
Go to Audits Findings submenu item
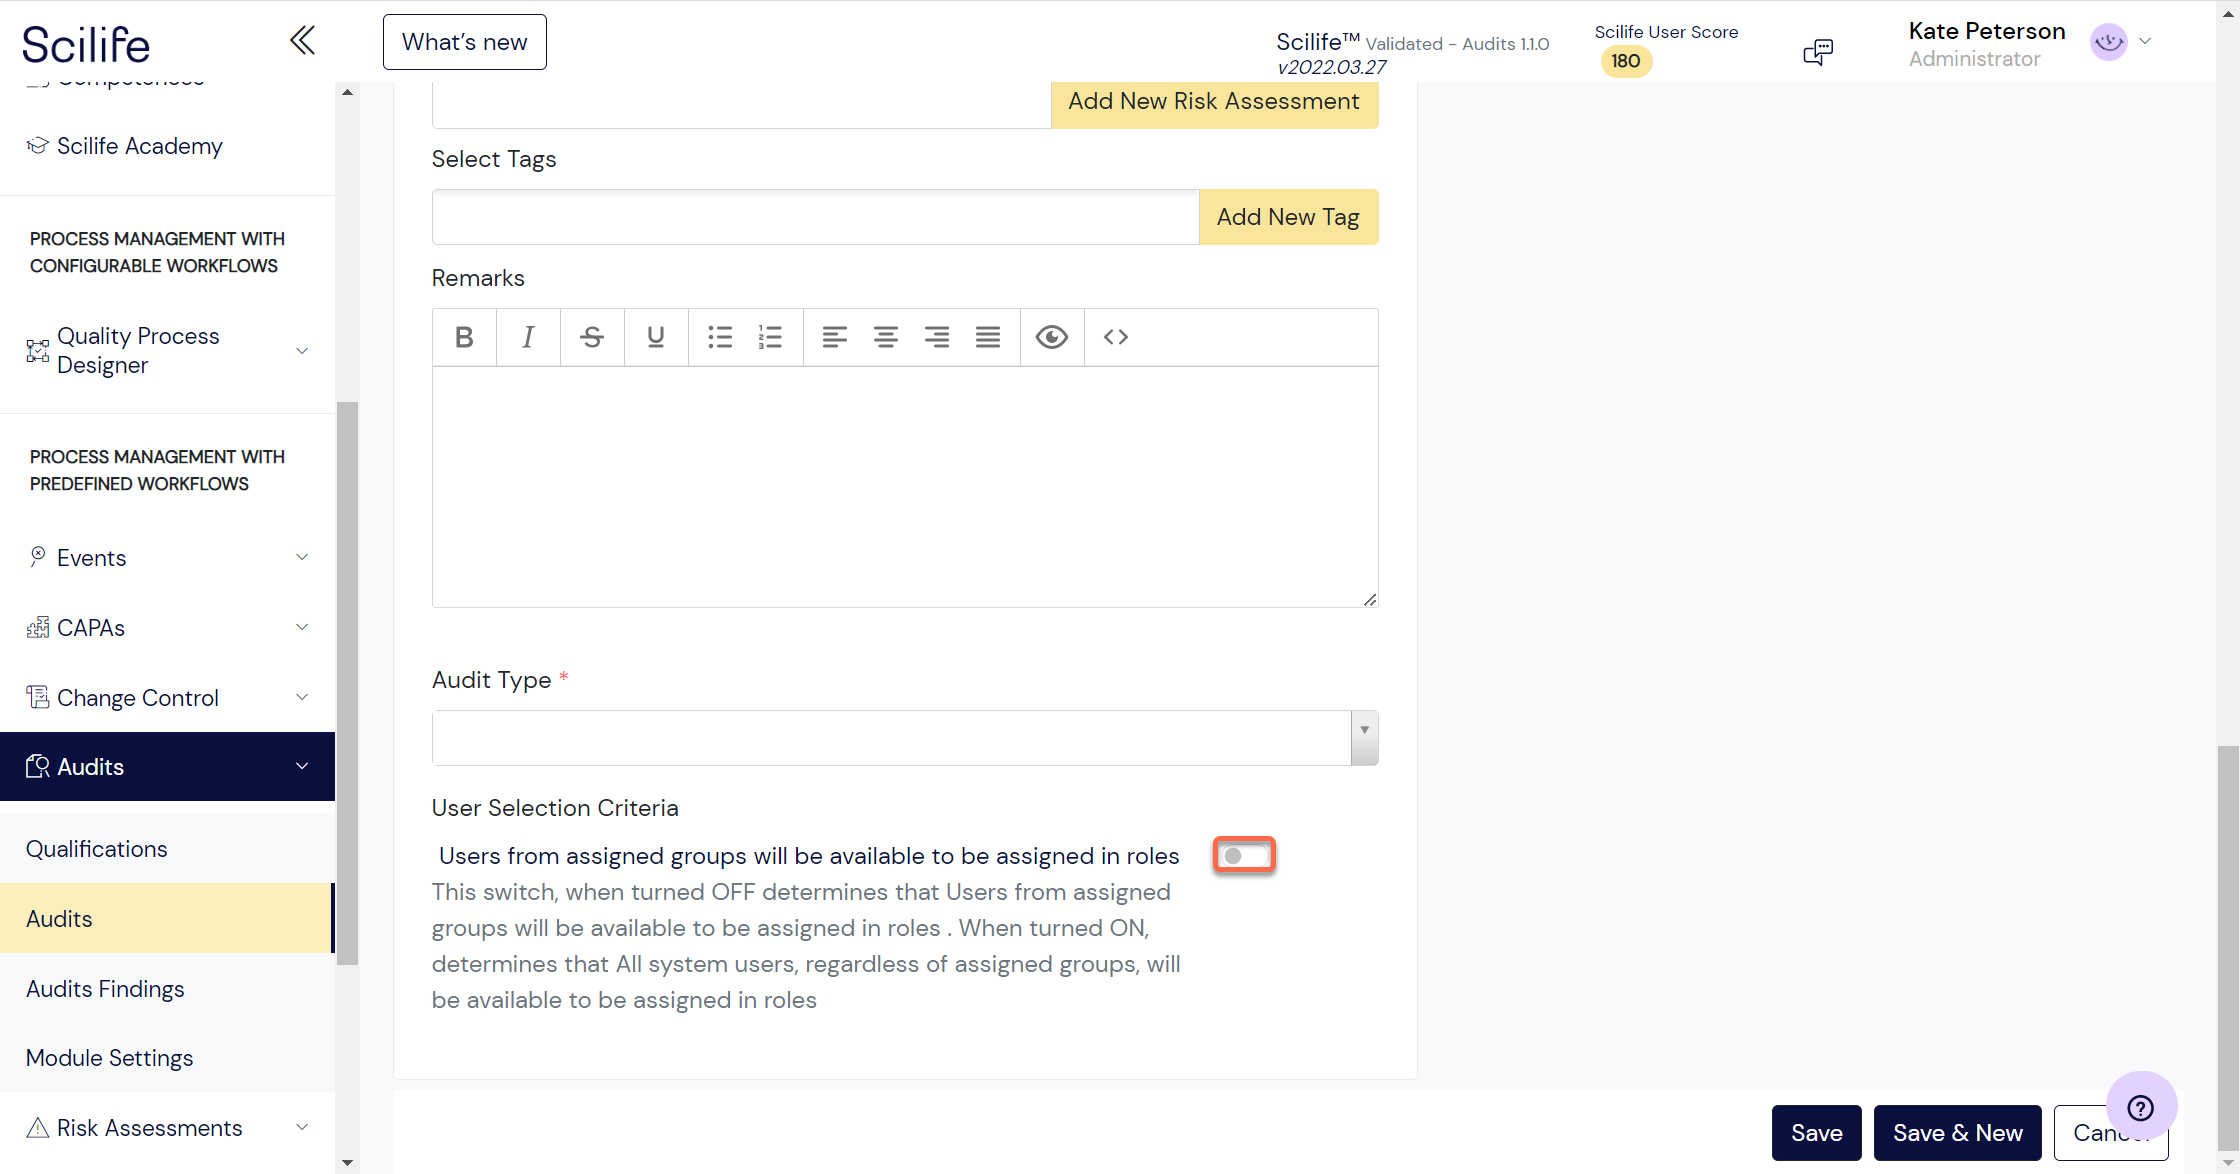pyautogui.click(x=105, y=989)
